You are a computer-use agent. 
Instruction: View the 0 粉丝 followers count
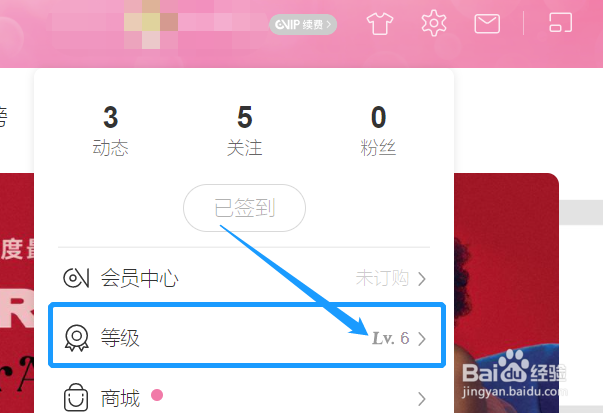coord(378,131)
